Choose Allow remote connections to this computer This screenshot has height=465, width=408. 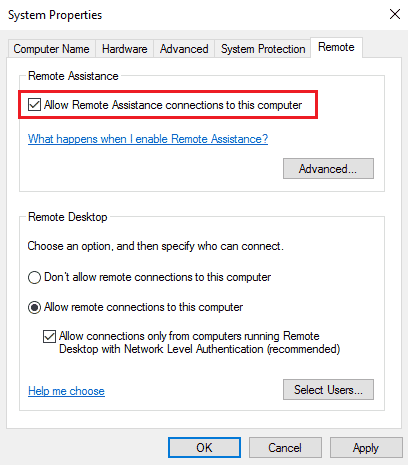point(35,307)
